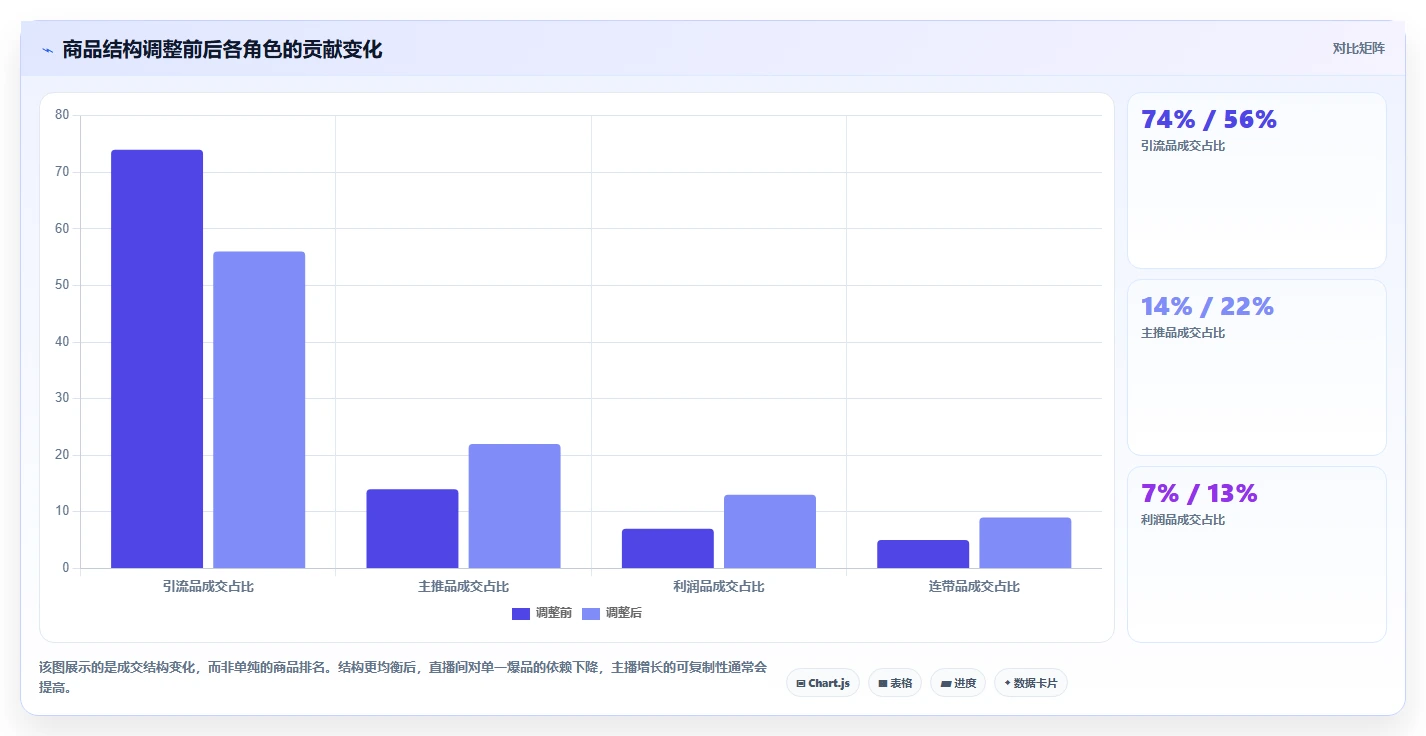Select the Chart.js chip
The image size is (1426, 736).
pos(823,683)
